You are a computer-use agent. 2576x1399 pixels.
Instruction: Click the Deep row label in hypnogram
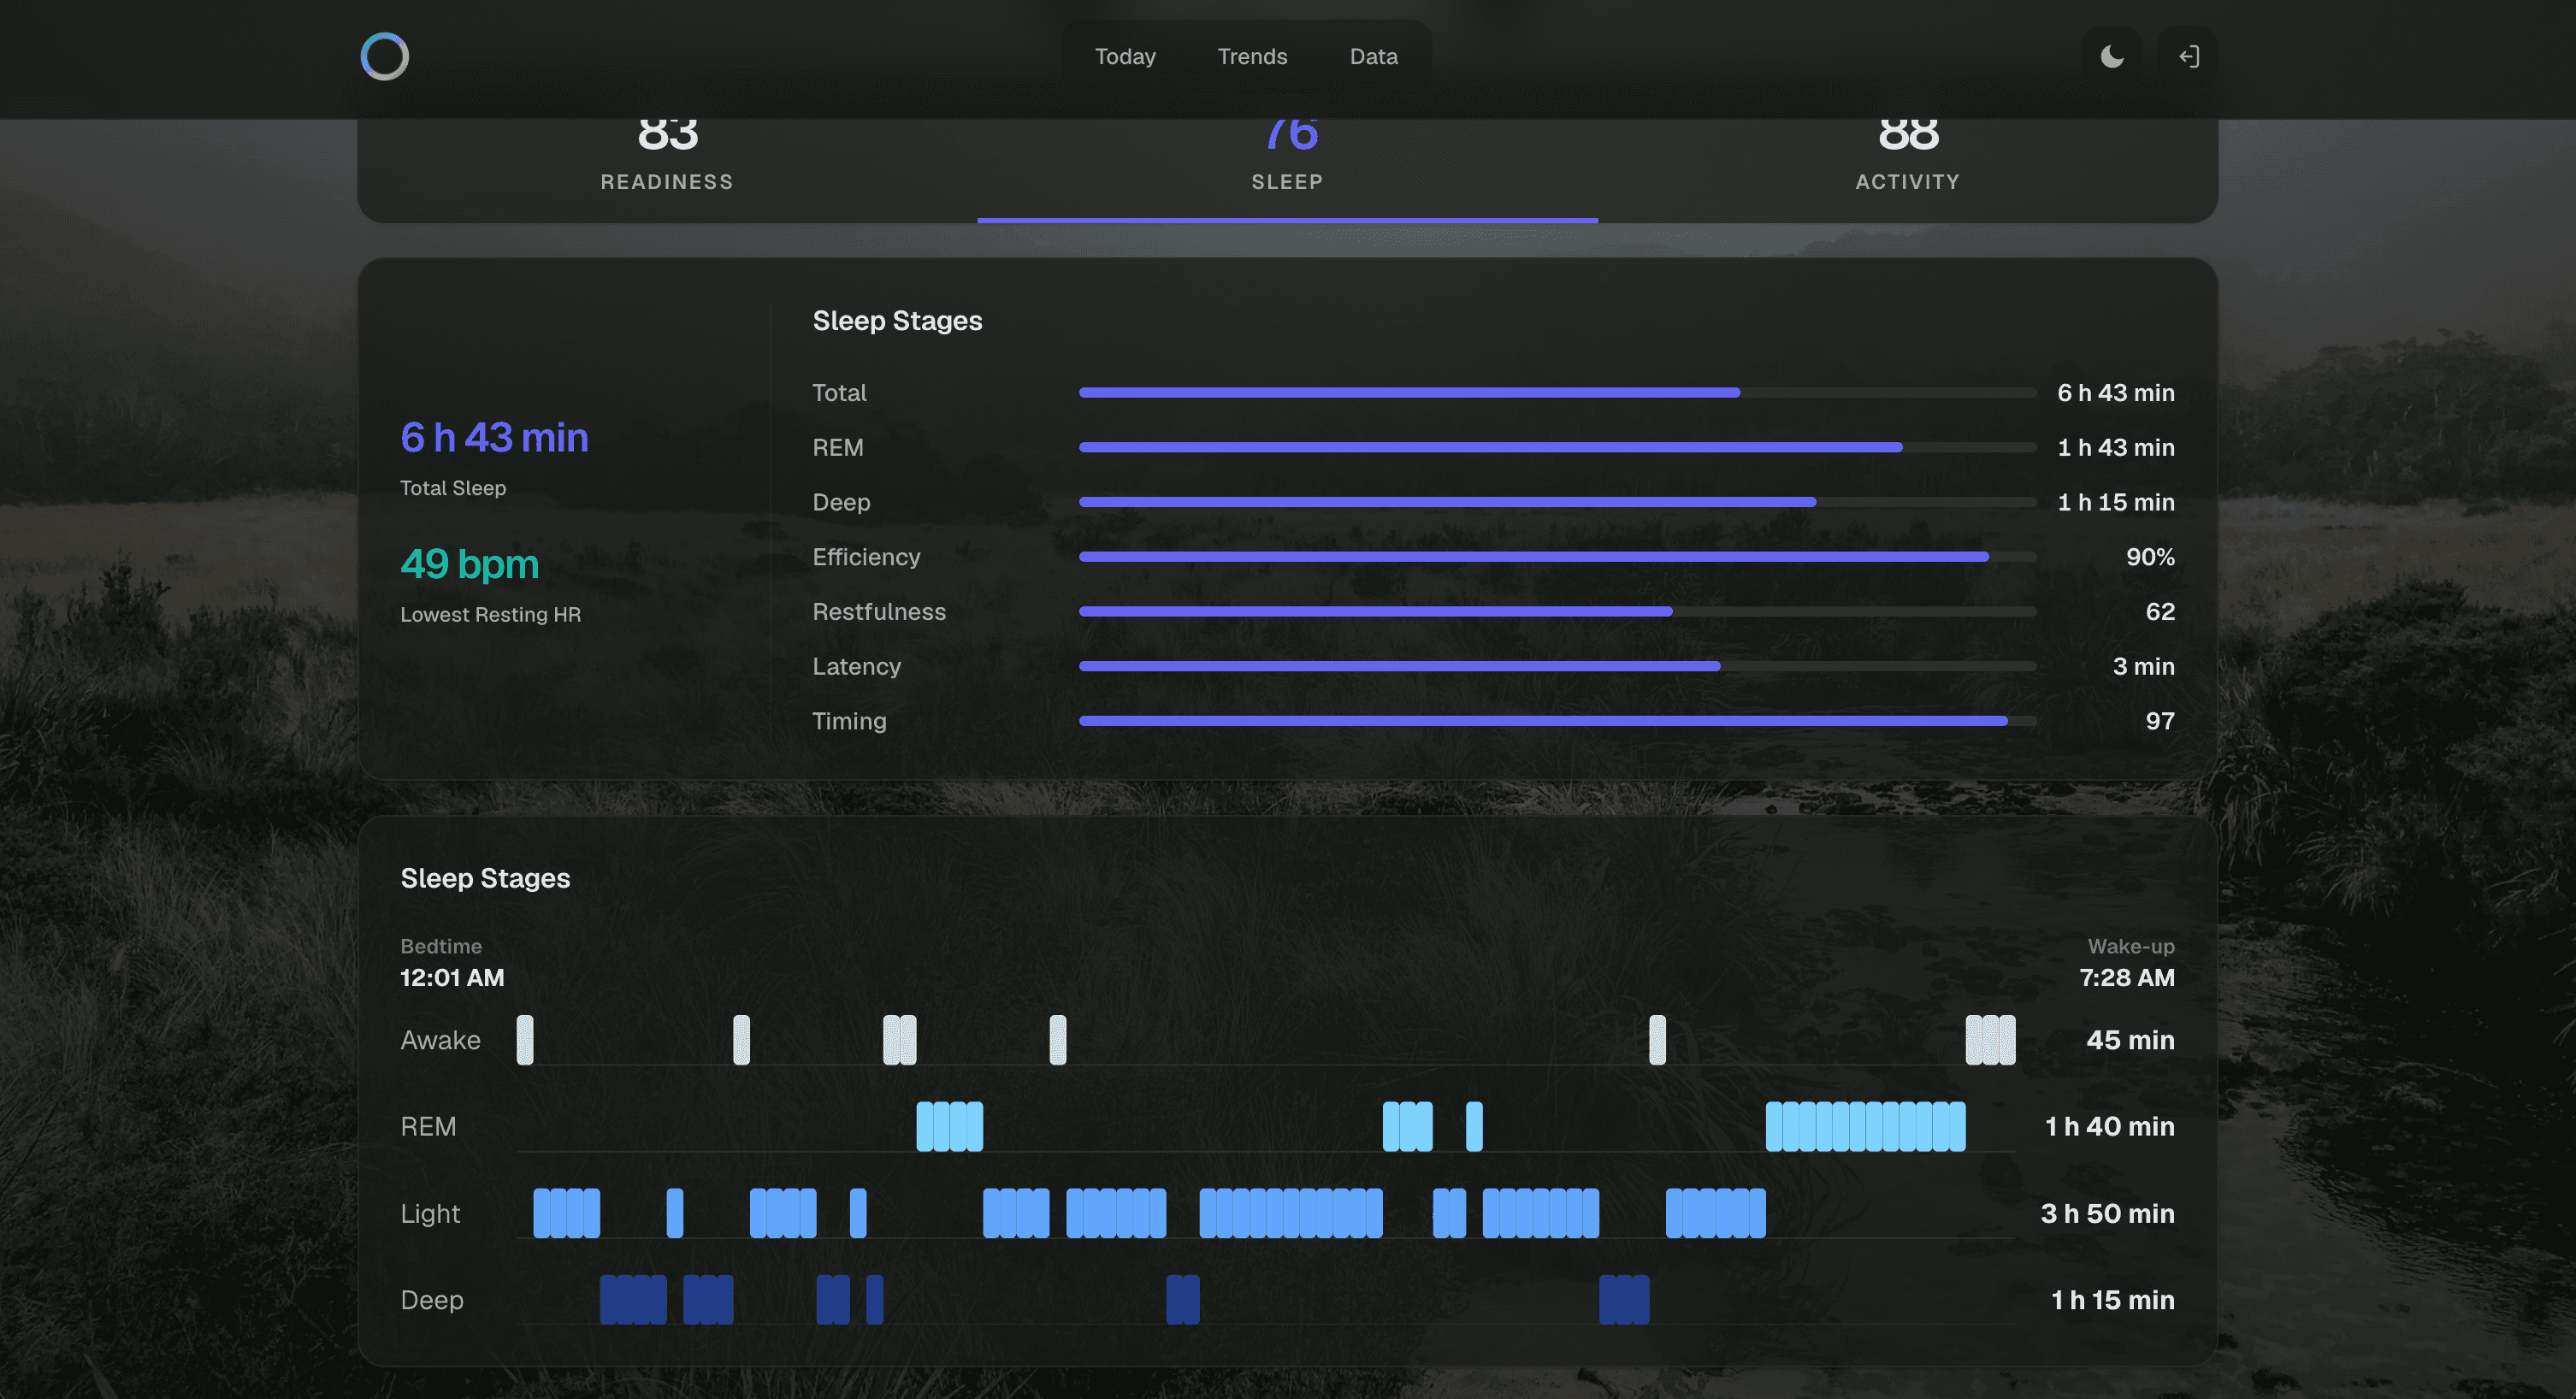click(432, 1300)
